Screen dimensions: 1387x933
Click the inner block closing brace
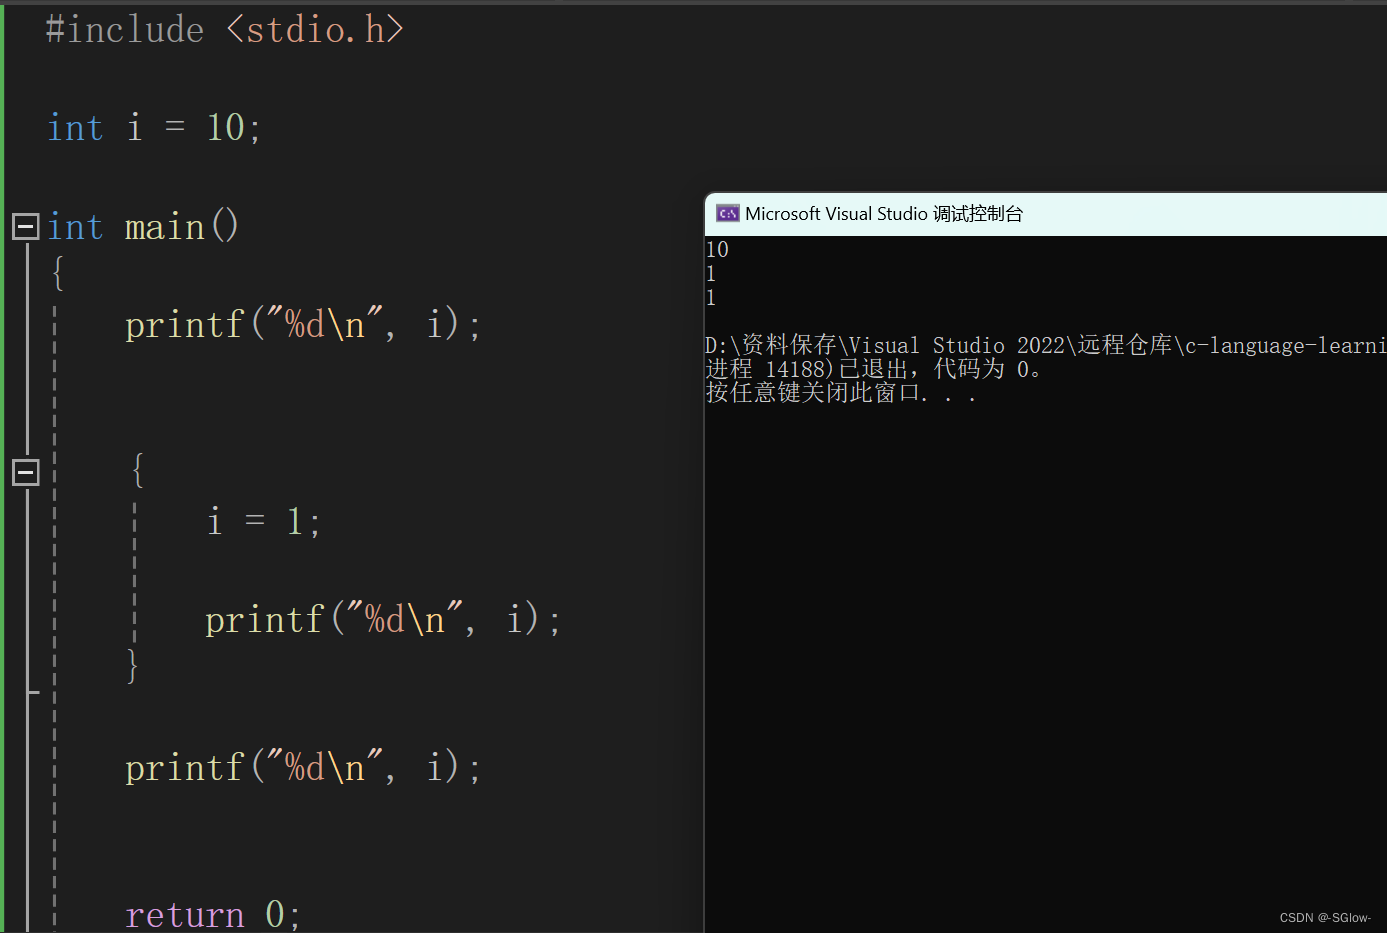pos(132,665)
